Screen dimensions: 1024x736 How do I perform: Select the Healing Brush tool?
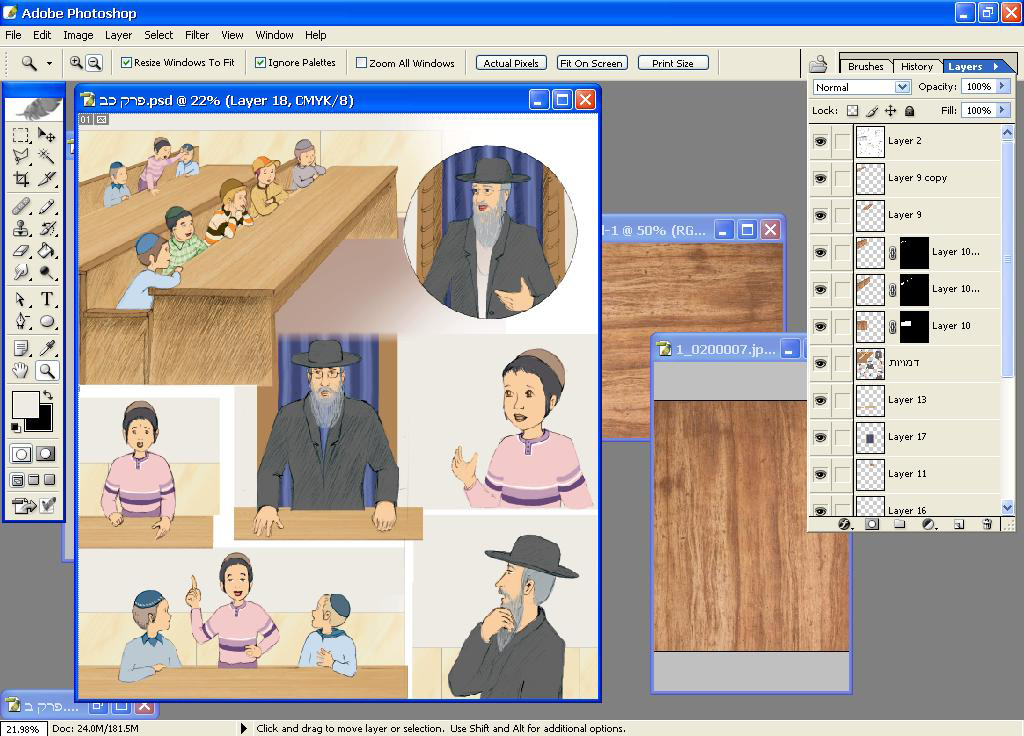[x=21, y=206]
